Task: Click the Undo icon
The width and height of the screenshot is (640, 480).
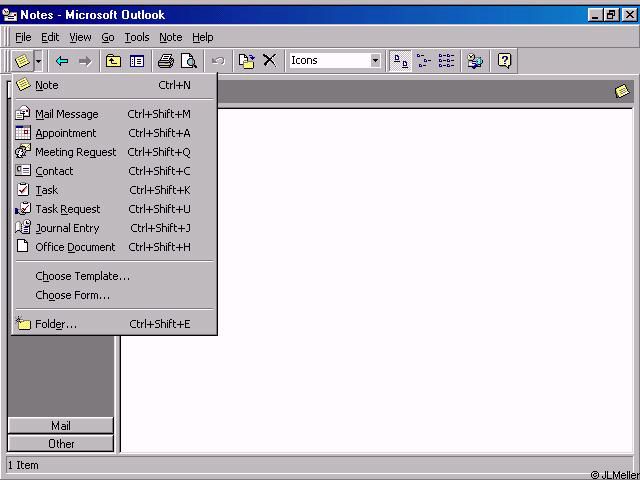Action: click(x=218, y=61)
